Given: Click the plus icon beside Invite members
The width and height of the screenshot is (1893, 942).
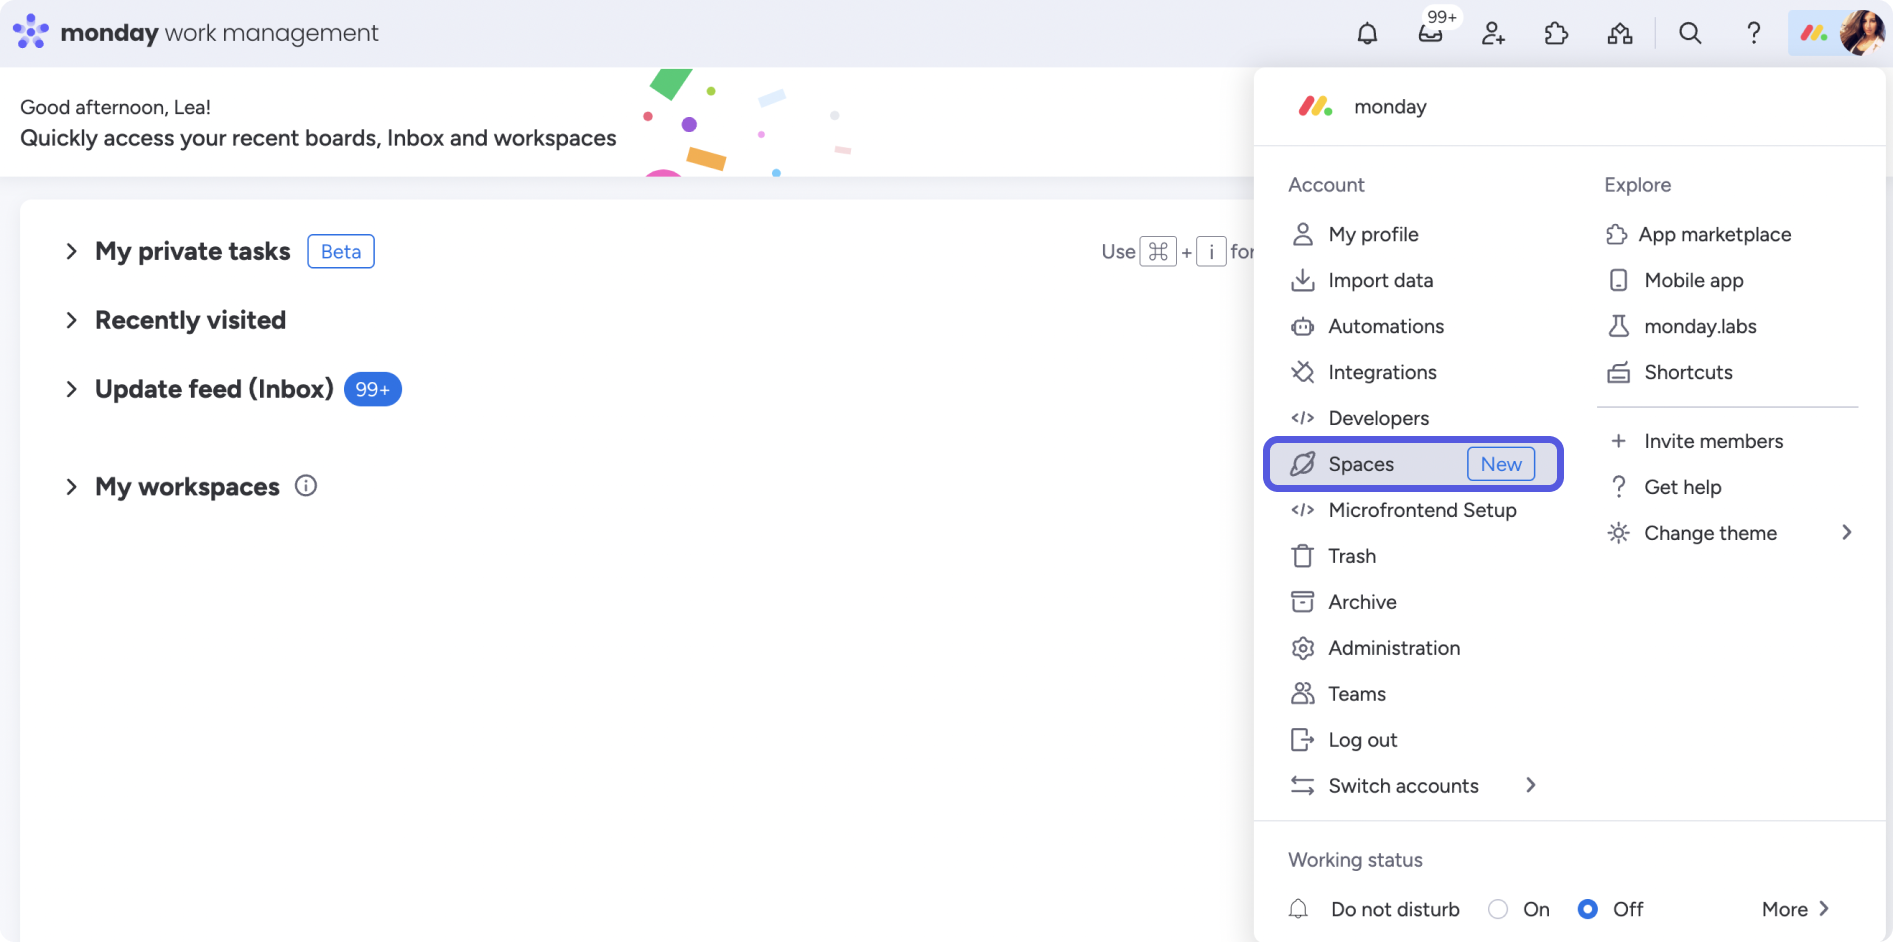Looking at the screenshot, I should click(x=1618, y=441).
